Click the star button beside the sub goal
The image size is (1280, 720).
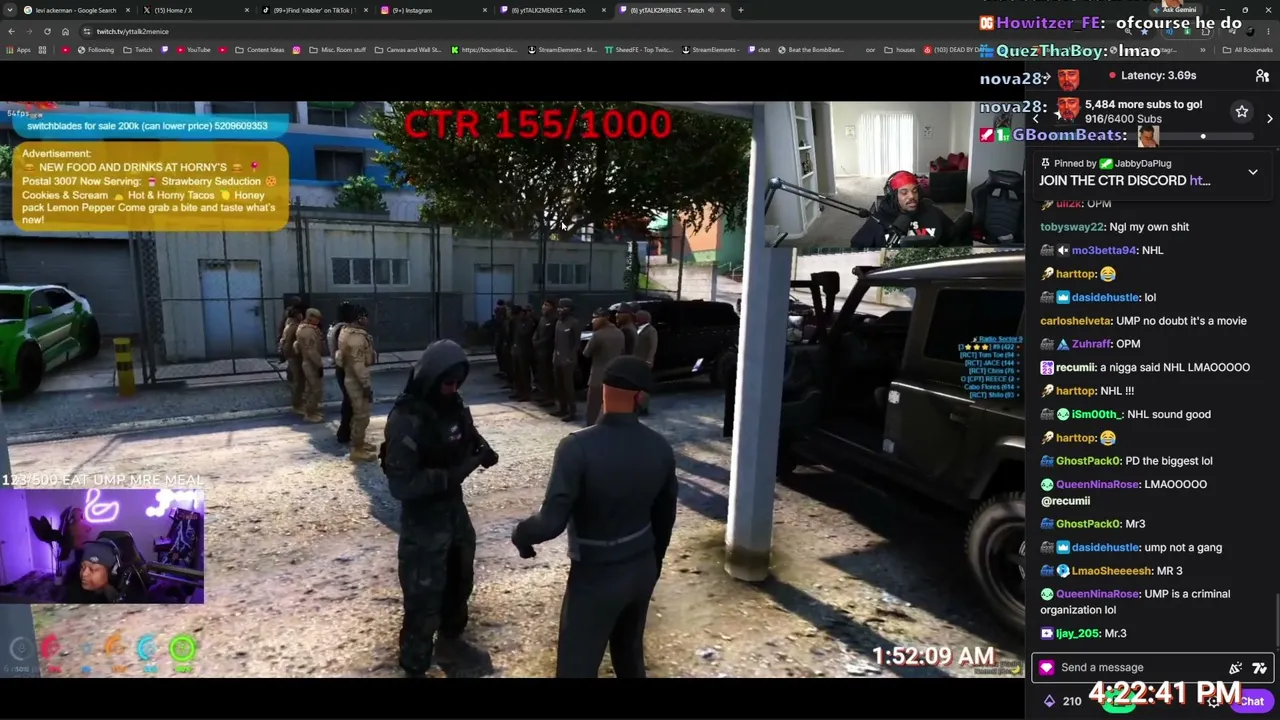1241,112
